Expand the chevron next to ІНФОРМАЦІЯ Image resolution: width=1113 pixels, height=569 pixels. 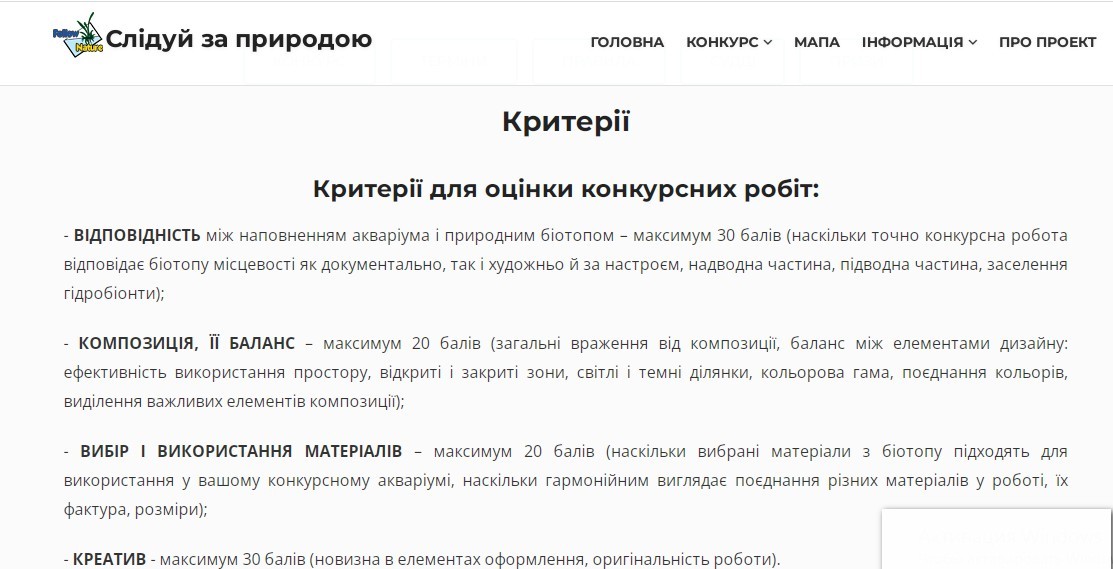click(973, 42)
